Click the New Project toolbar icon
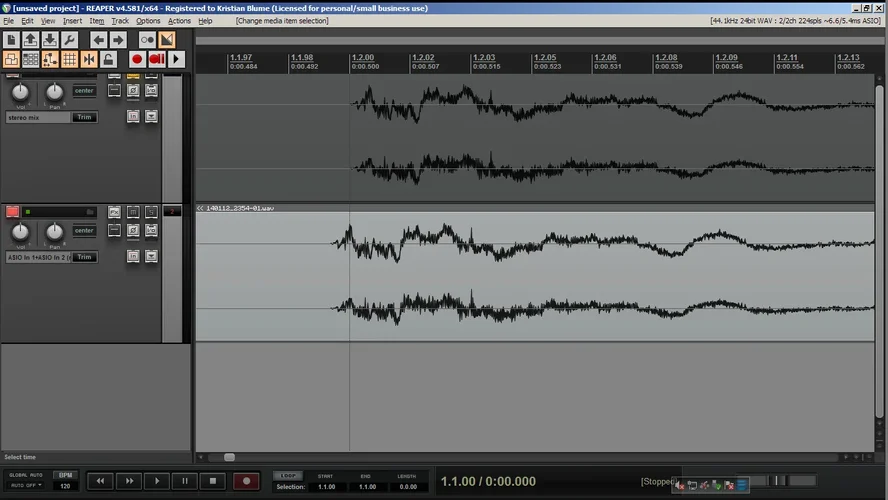This screenshot has height=500, width=888. (x=11, y=40)
